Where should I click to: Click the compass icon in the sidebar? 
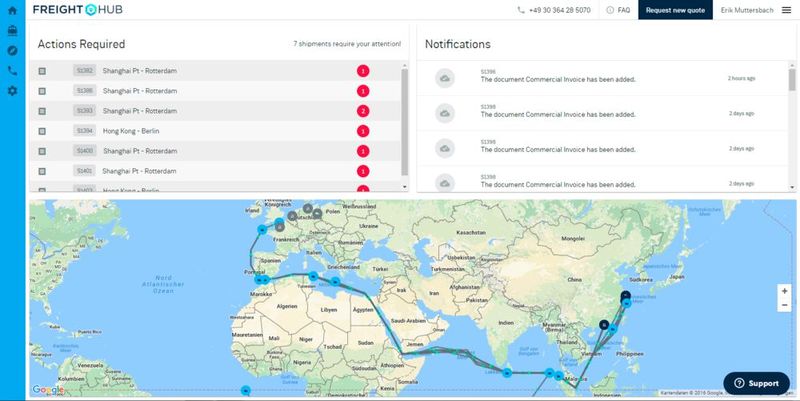pyautogui.click(x=12, y=51)
